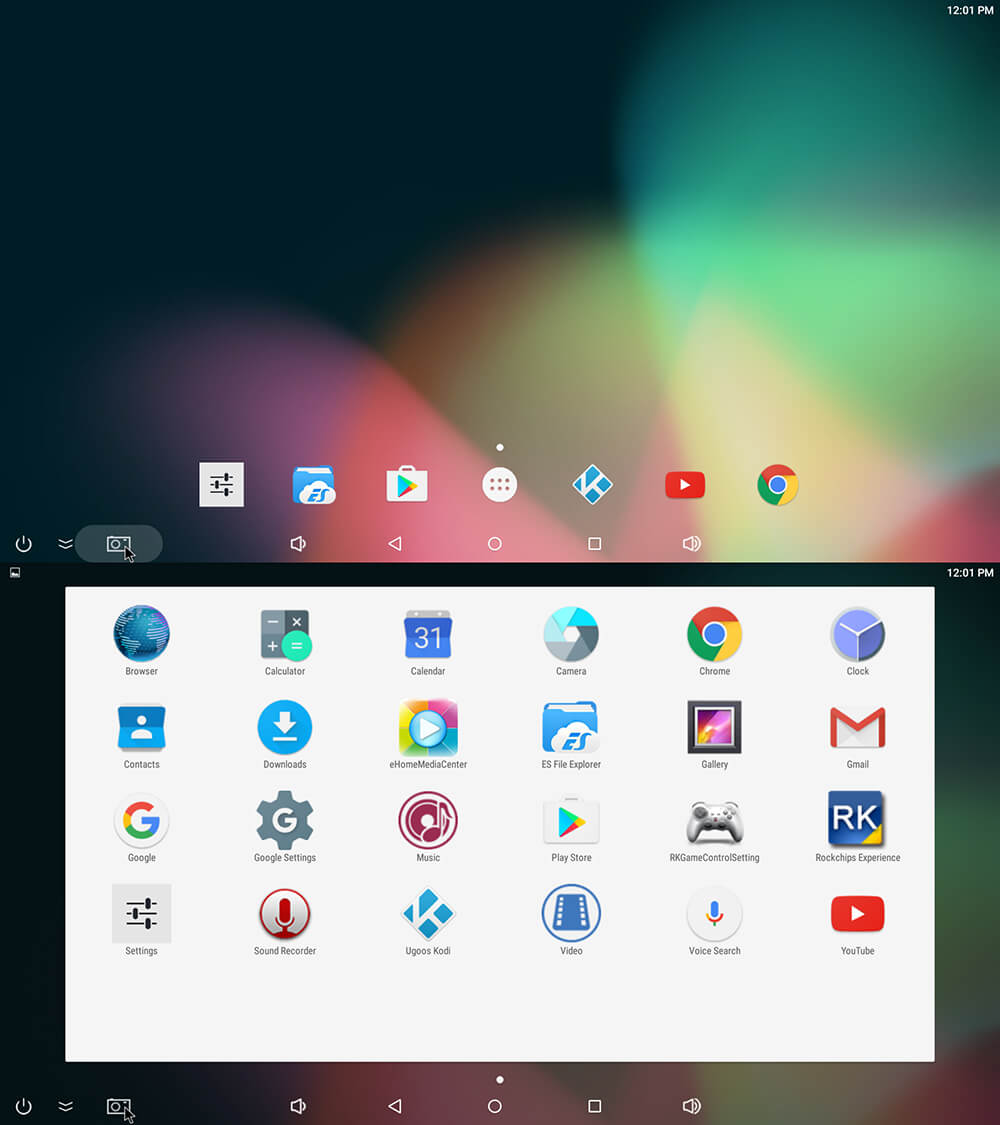Tap the screenshot-saved notification icon
The height and width of the screenshot is (1125, 1000).
click(15, 573)
